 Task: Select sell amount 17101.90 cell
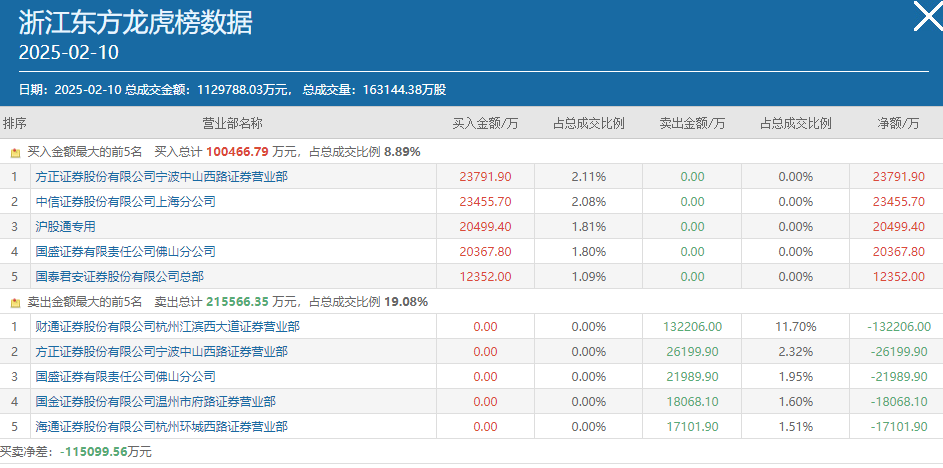[x=692, y=426]
